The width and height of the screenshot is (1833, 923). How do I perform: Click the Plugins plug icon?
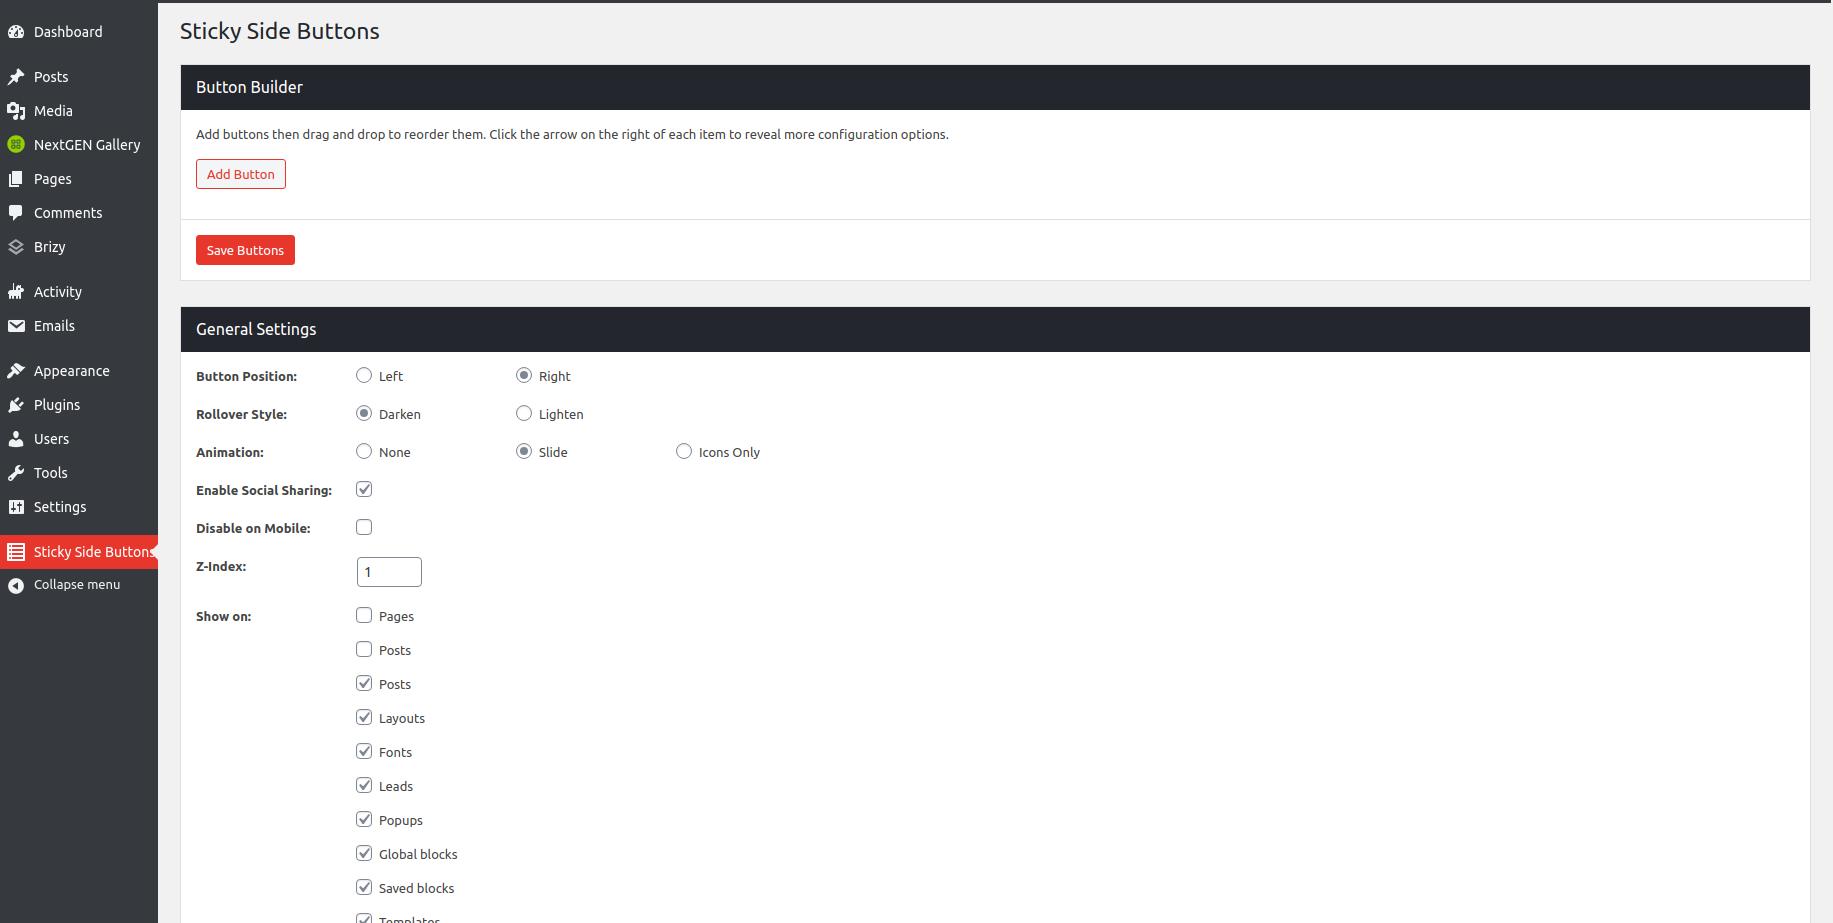click(16, 405)
